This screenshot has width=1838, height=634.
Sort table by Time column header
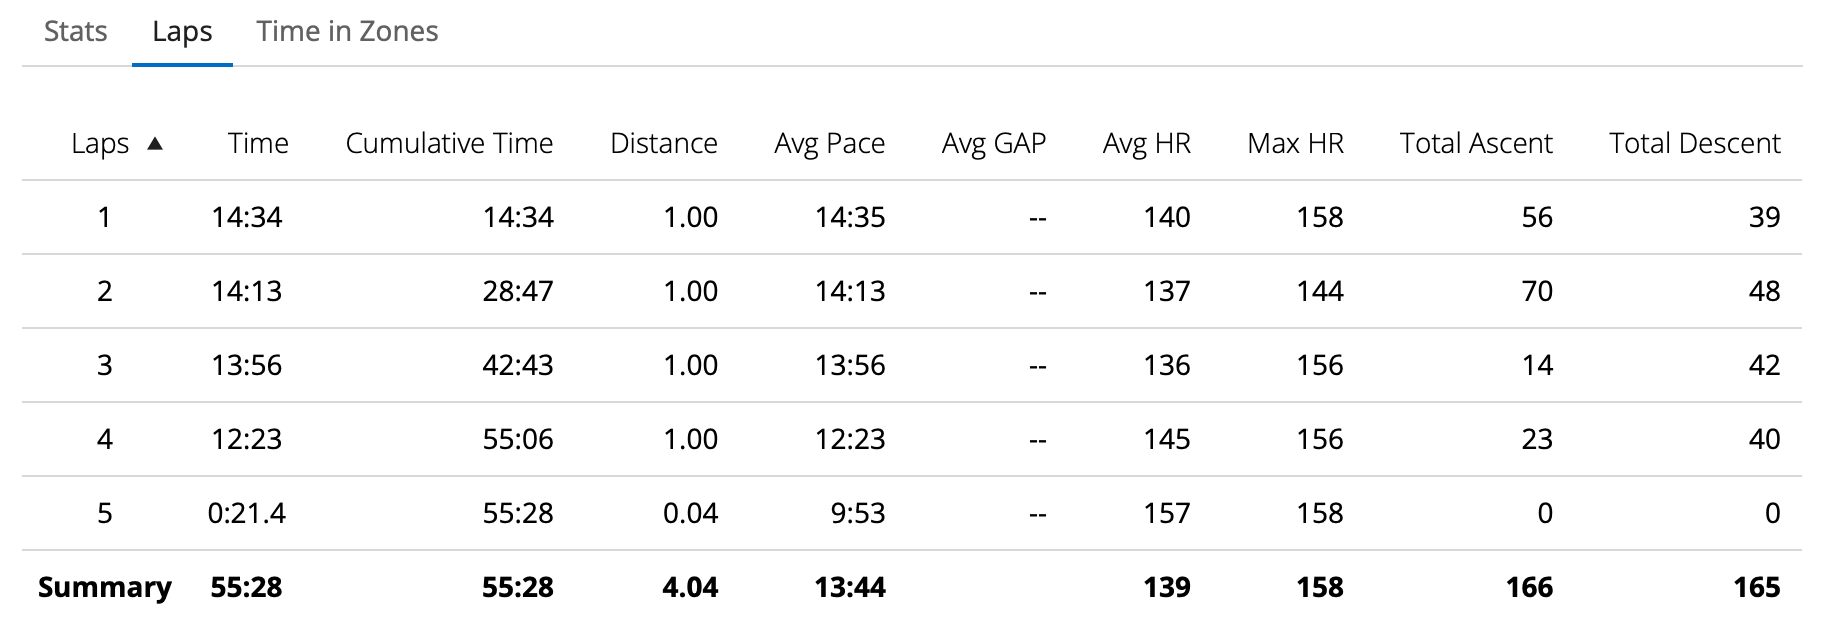258,144
